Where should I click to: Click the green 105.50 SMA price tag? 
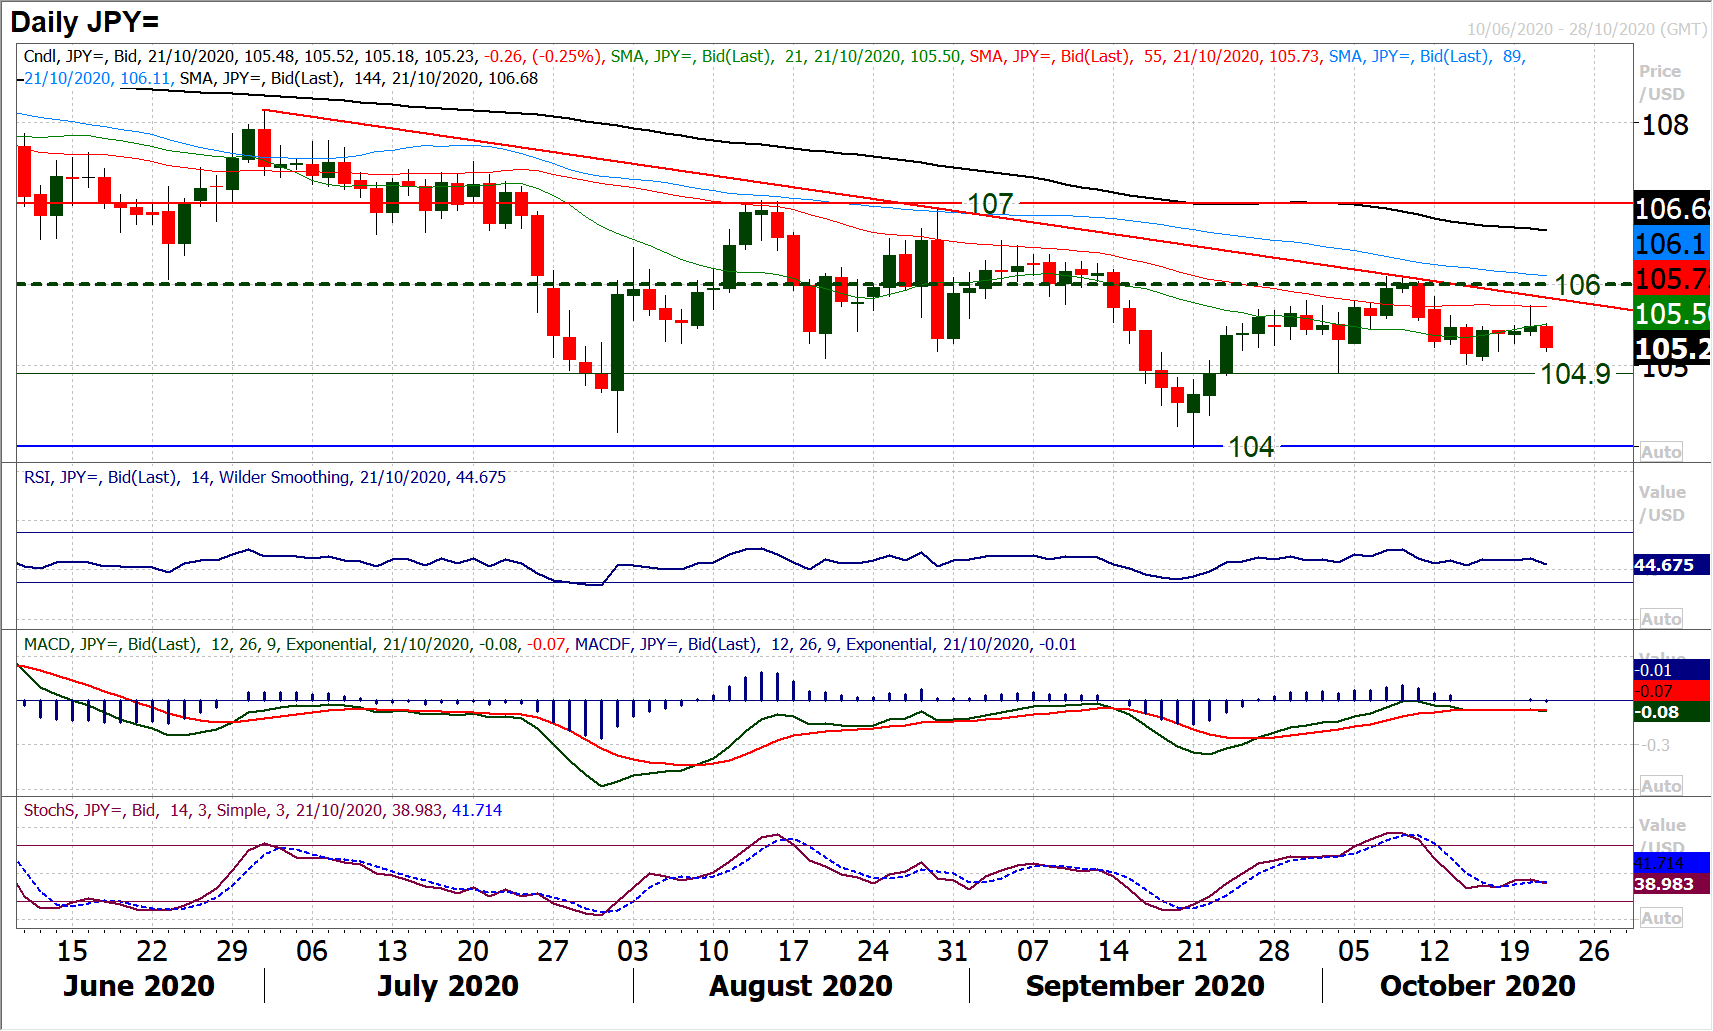pyautogui.click(x=1671, y=314)
